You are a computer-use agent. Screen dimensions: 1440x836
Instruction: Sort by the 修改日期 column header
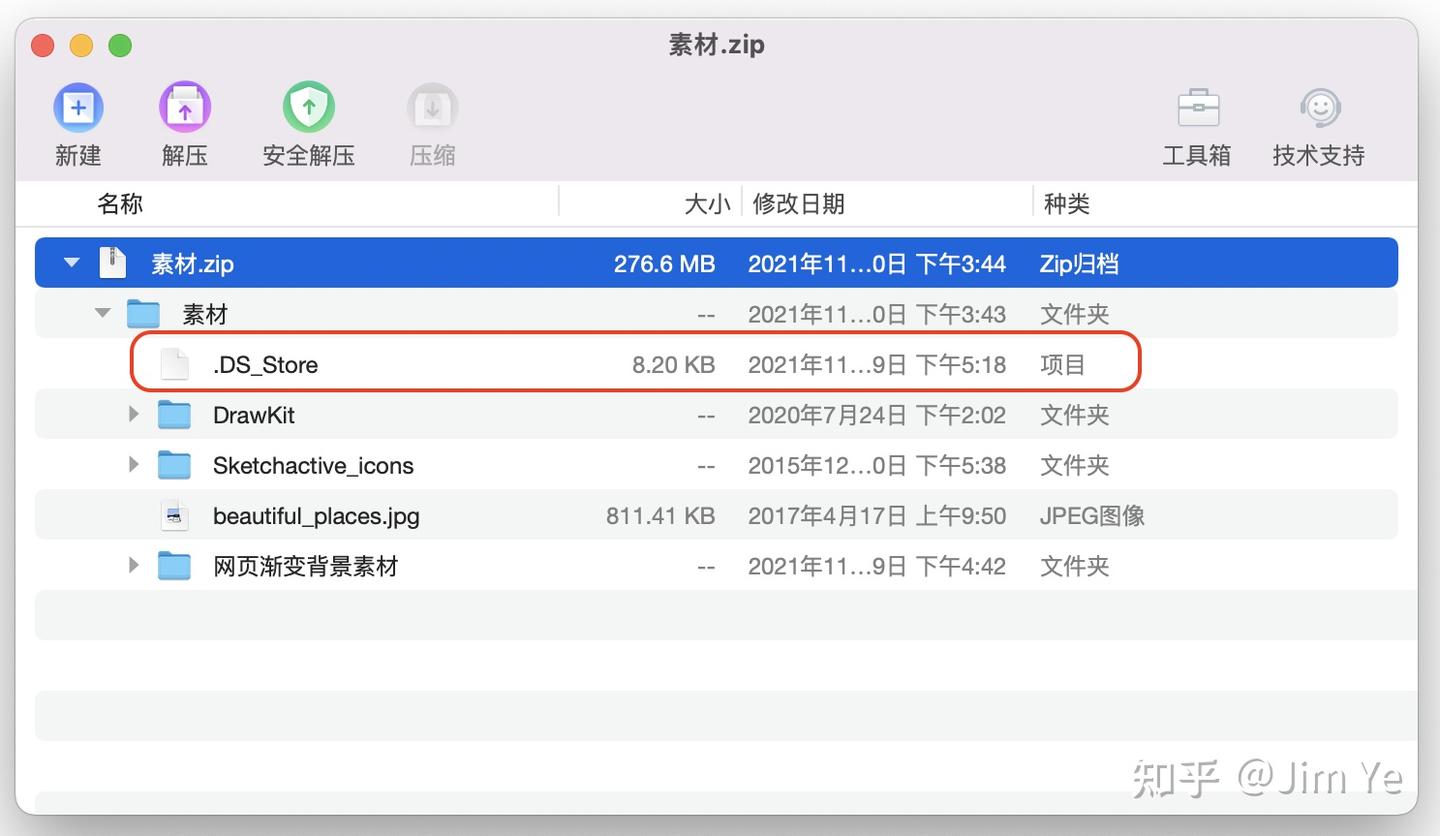click(x=798, y=203)
